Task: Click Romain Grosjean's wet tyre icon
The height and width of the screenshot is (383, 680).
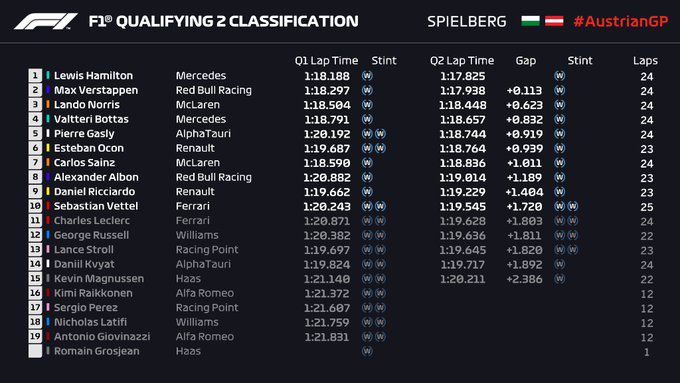Action: [367, 351]
